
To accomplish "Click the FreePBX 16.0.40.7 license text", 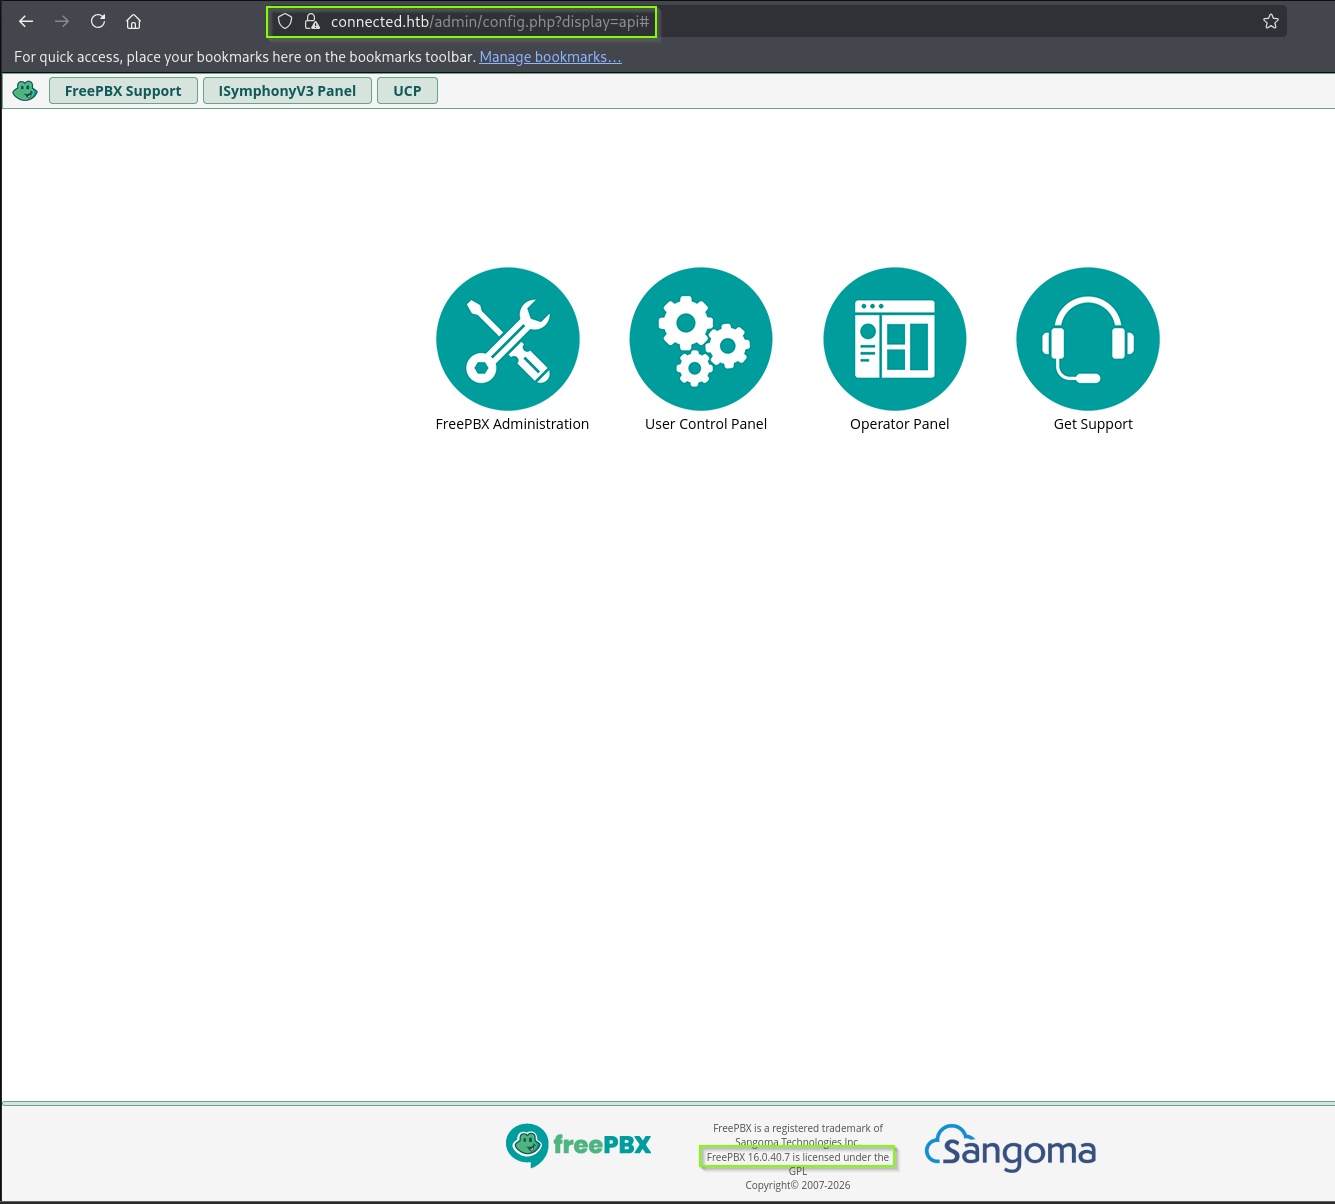I will 798,1157.
